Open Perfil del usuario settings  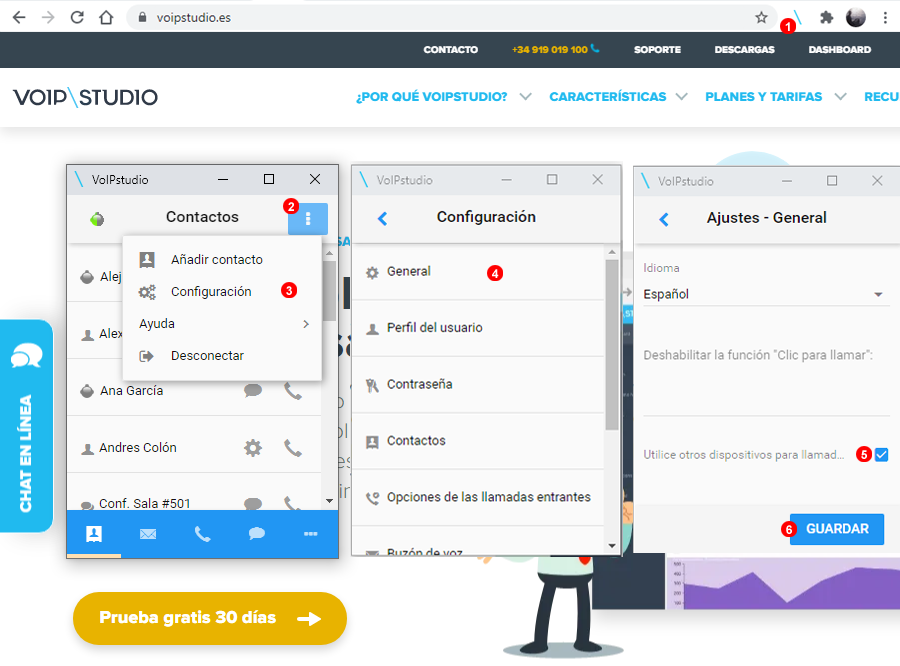[x=478, y=328]
